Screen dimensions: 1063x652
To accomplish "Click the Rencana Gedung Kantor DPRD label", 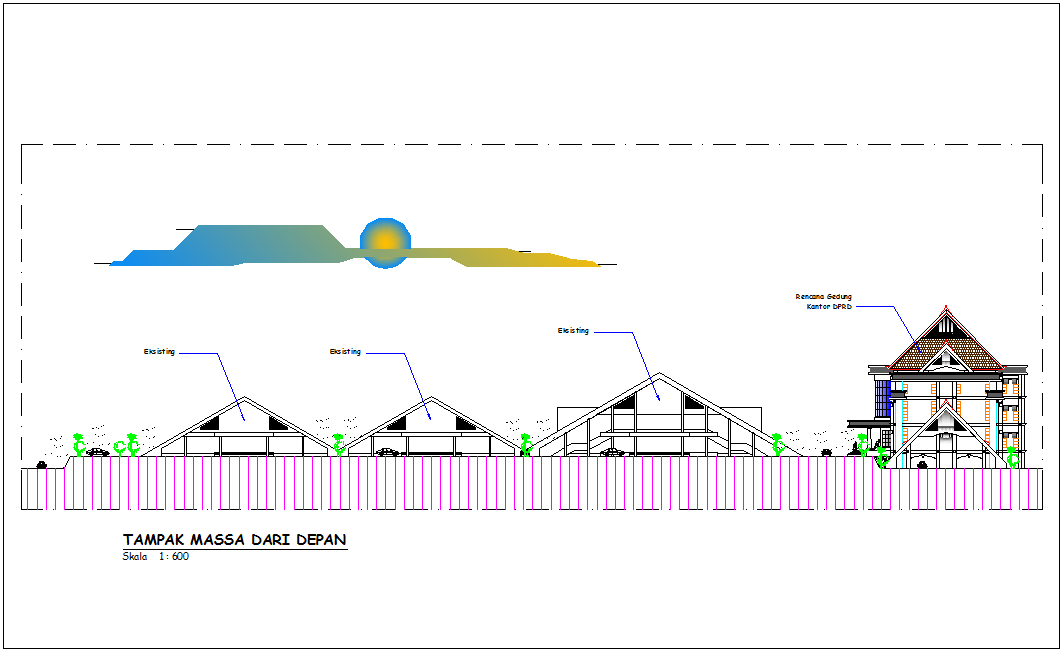I will click(822, 301).
